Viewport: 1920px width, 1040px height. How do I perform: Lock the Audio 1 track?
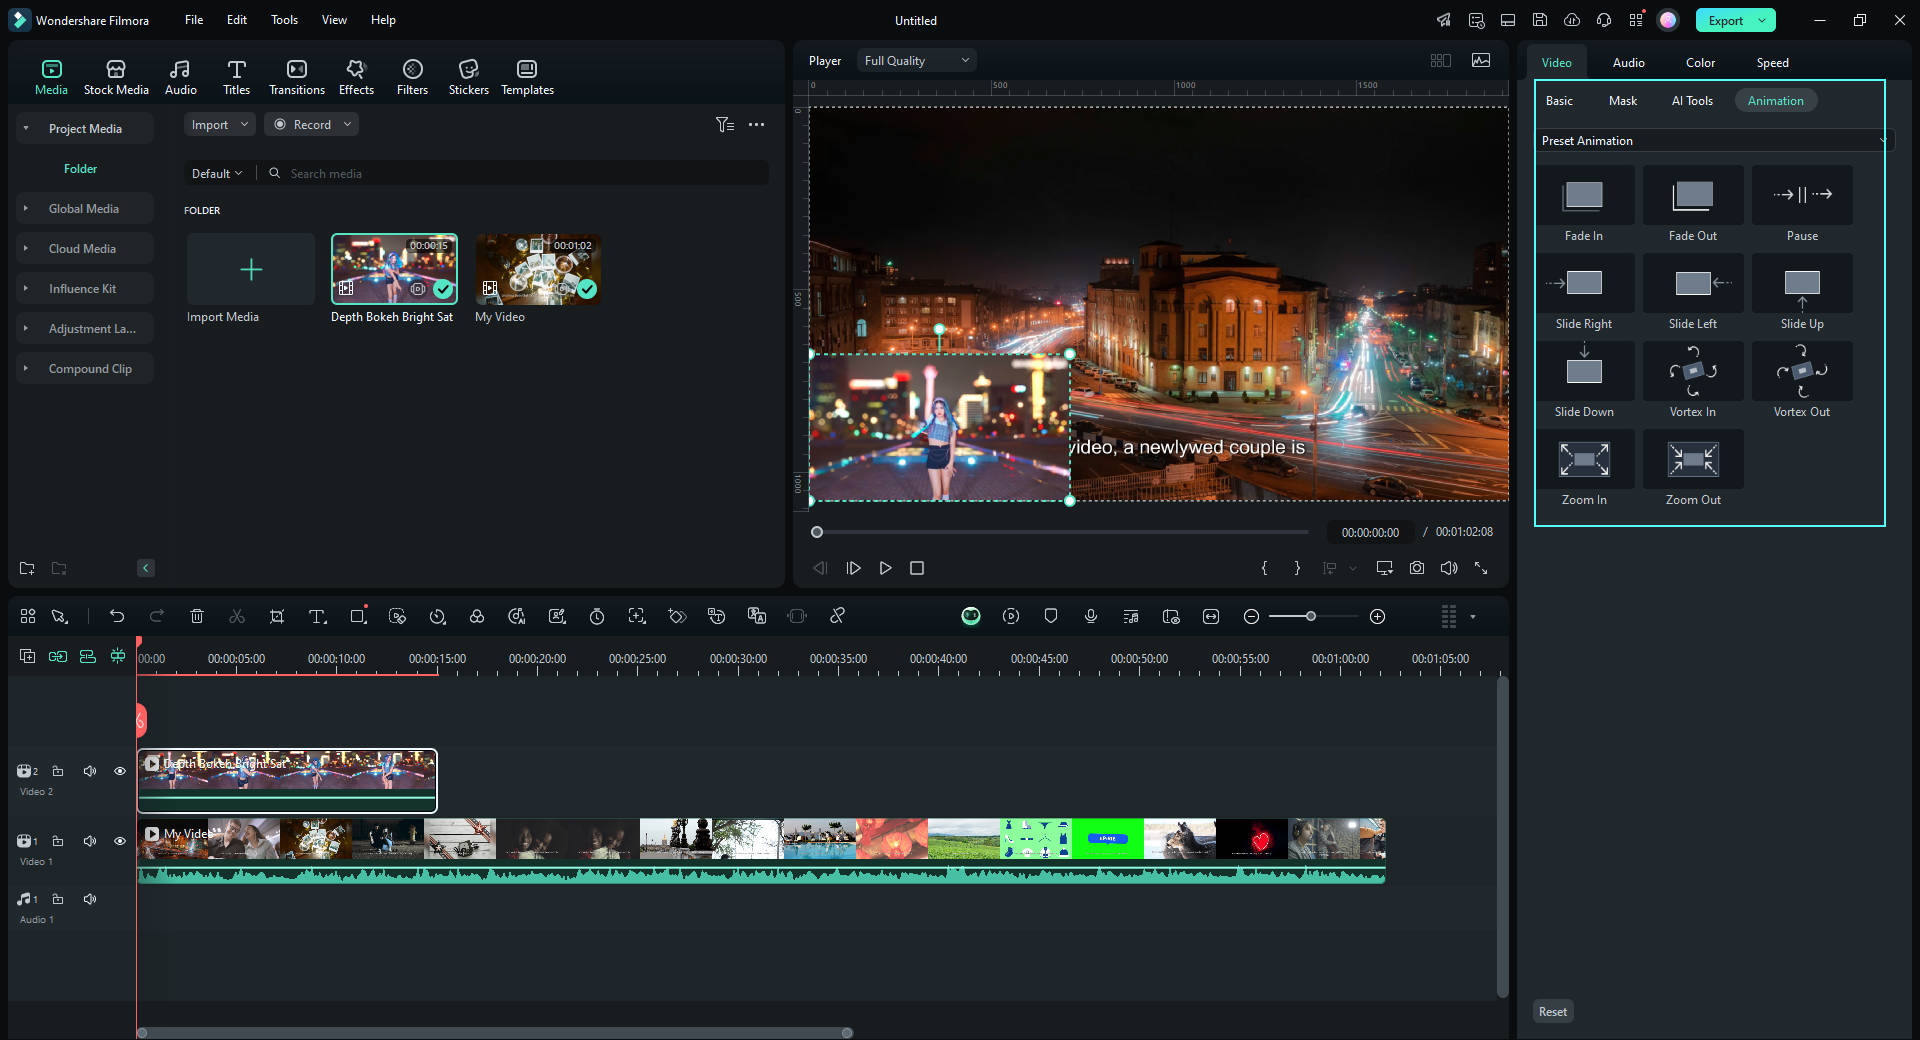[58, 899]
